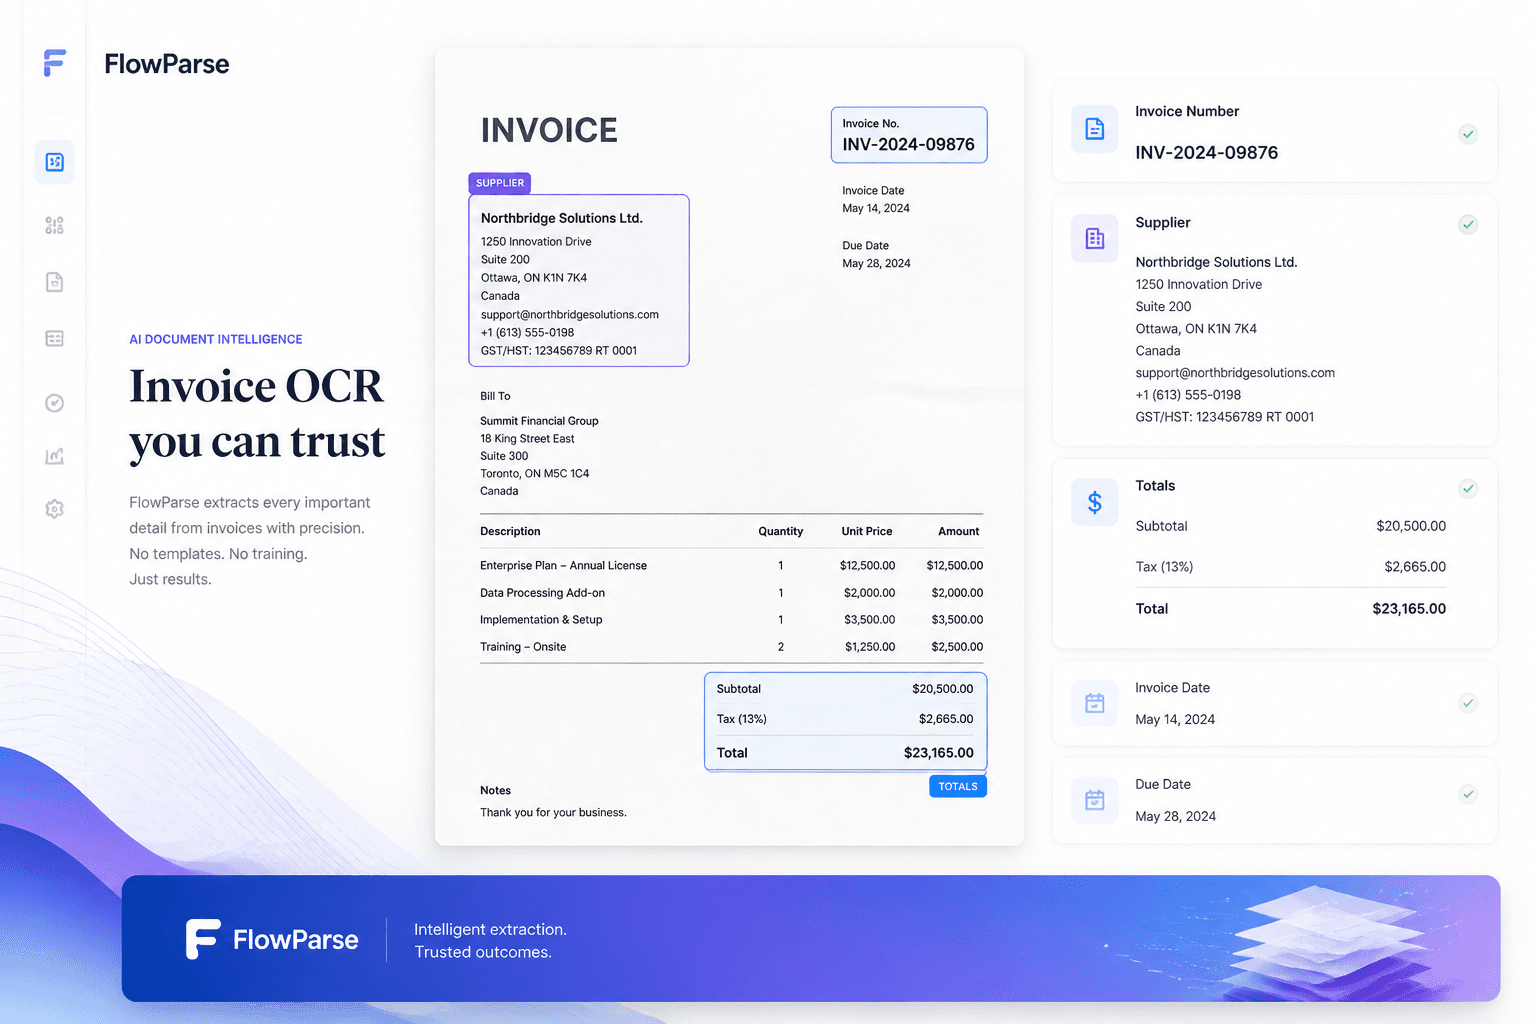Click Northbridge Solutions Ltd. in the Supplier card

tap(1216, 262)
